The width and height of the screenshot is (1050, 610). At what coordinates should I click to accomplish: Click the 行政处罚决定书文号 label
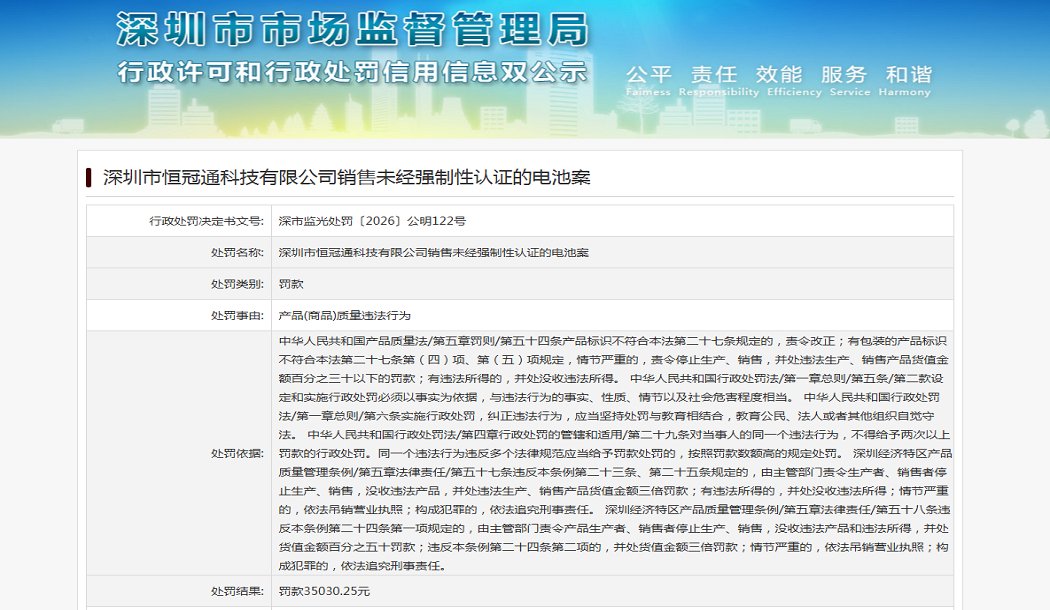(206, 221)
